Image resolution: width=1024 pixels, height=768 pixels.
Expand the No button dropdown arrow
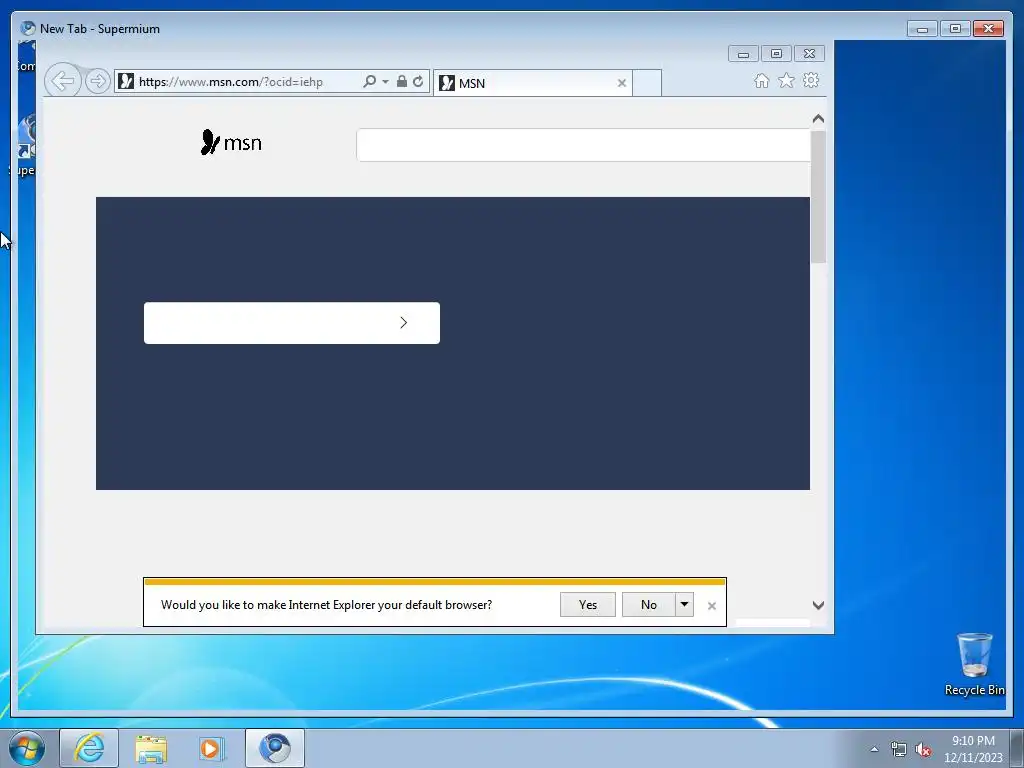(684, 605)
